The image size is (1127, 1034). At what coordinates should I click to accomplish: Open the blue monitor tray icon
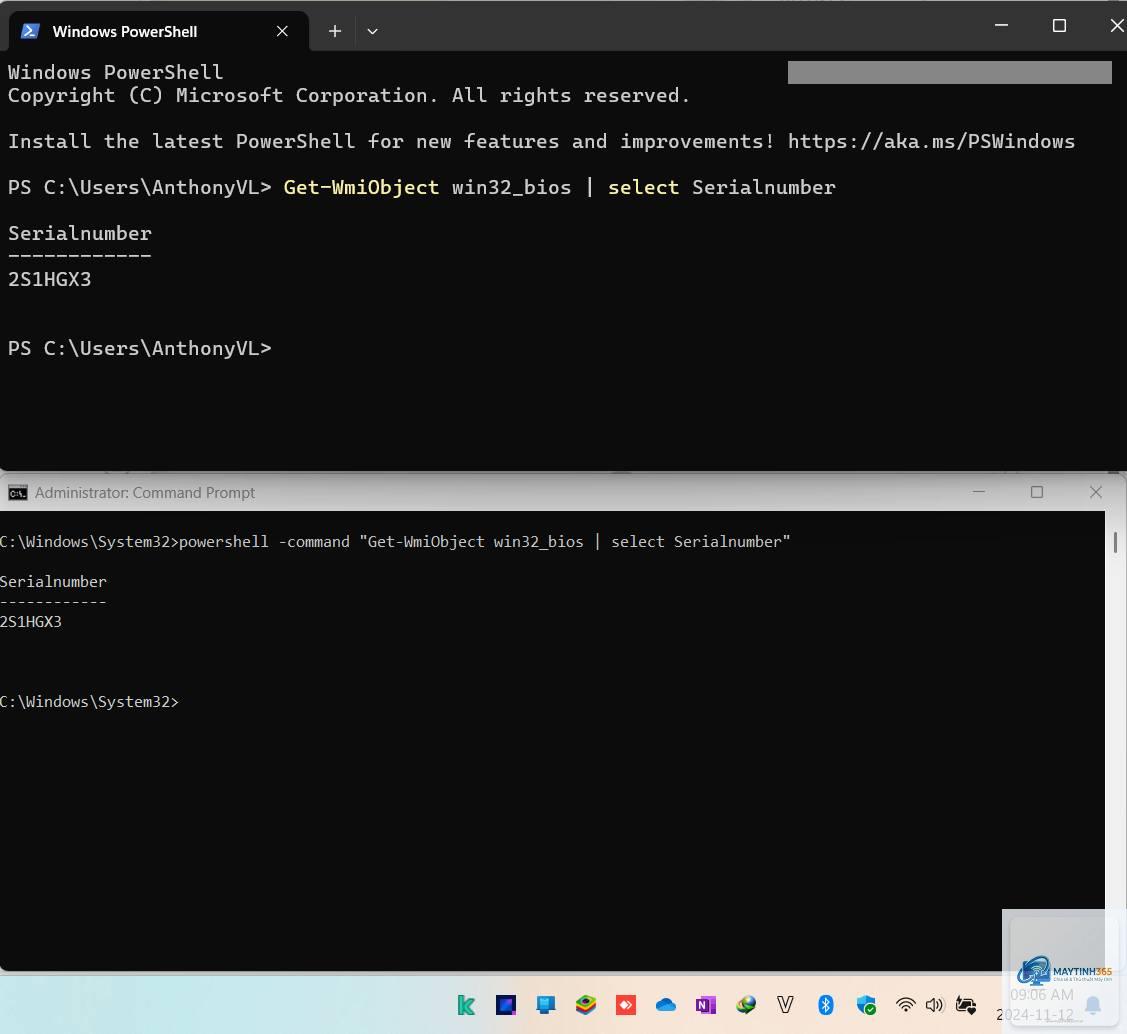(546, 1005)
